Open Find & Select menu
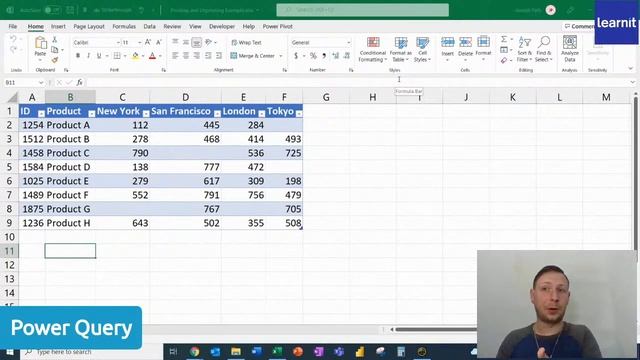640x360 pixels. coord(544,49)
